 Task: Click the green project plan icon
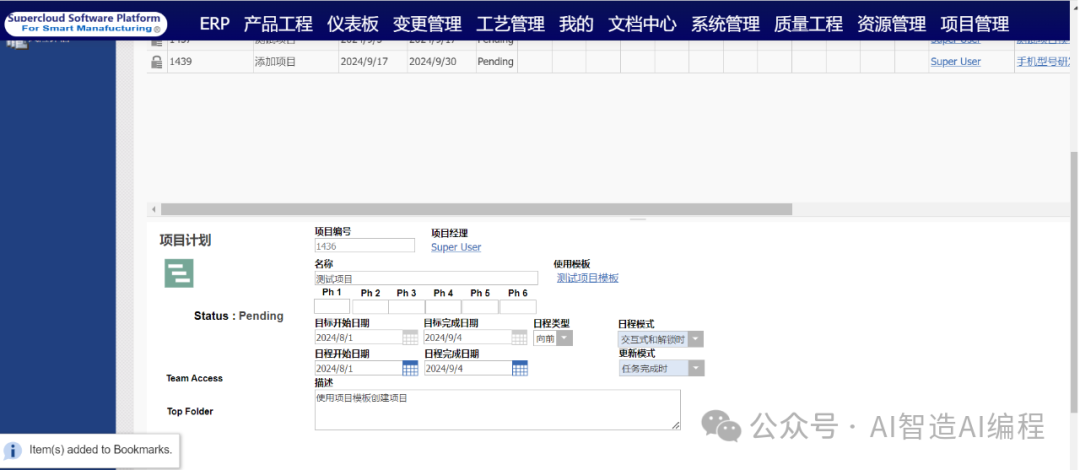click(179, 273)
